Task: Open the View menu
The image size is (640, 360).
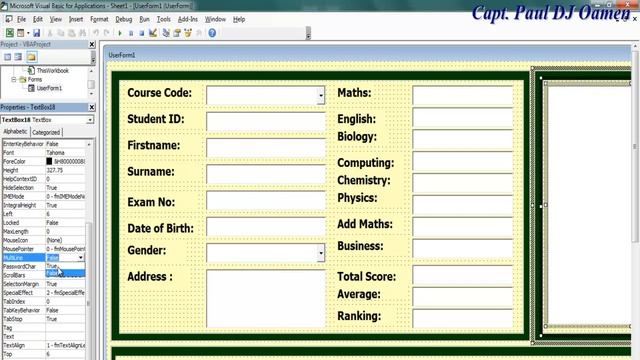Action: point(56,19)
